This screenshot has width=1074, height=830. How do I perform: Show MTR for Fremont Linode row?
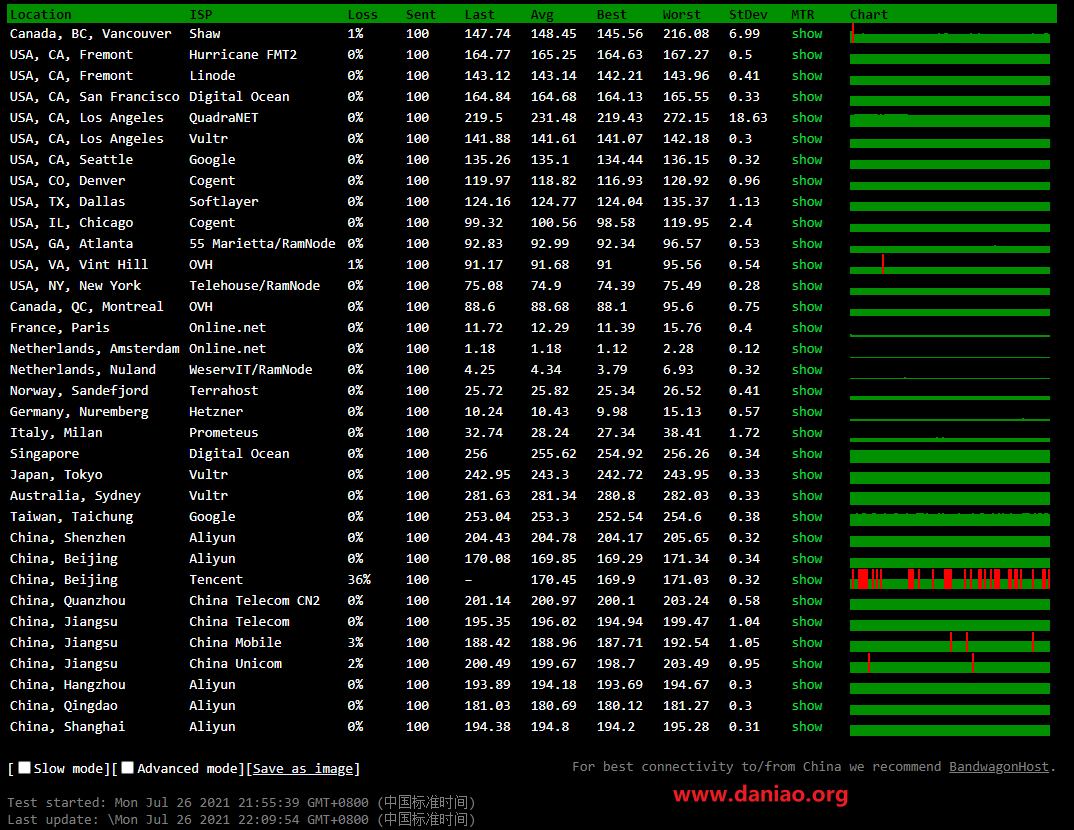(x=807, y=75)
